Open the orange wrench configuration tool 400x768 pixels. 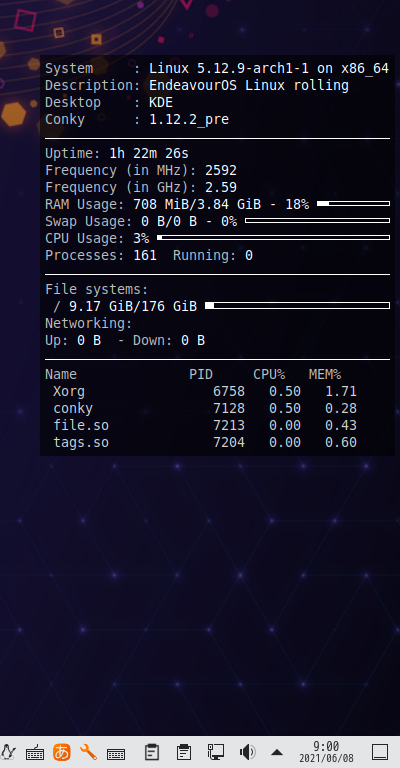[x=88, y=752]
